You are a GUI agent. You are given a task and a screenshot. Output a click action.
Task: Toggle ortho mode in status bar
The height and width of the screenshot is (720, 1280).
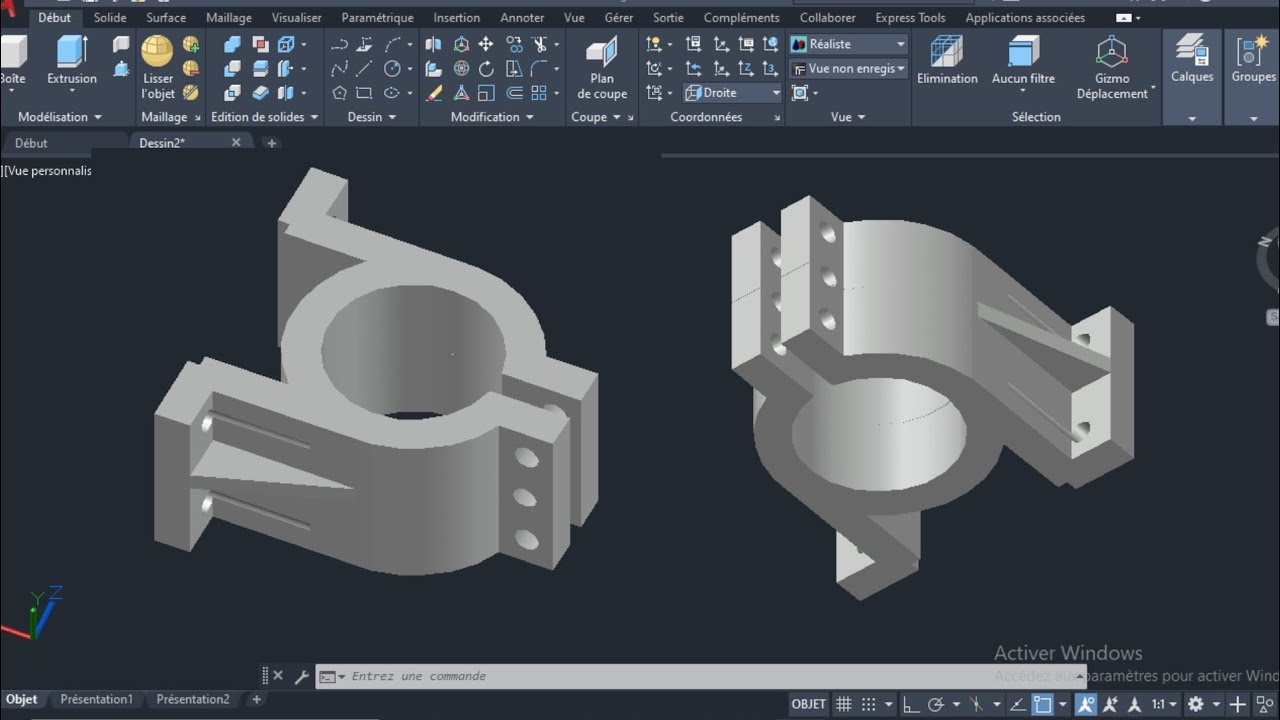coord(911,704)
